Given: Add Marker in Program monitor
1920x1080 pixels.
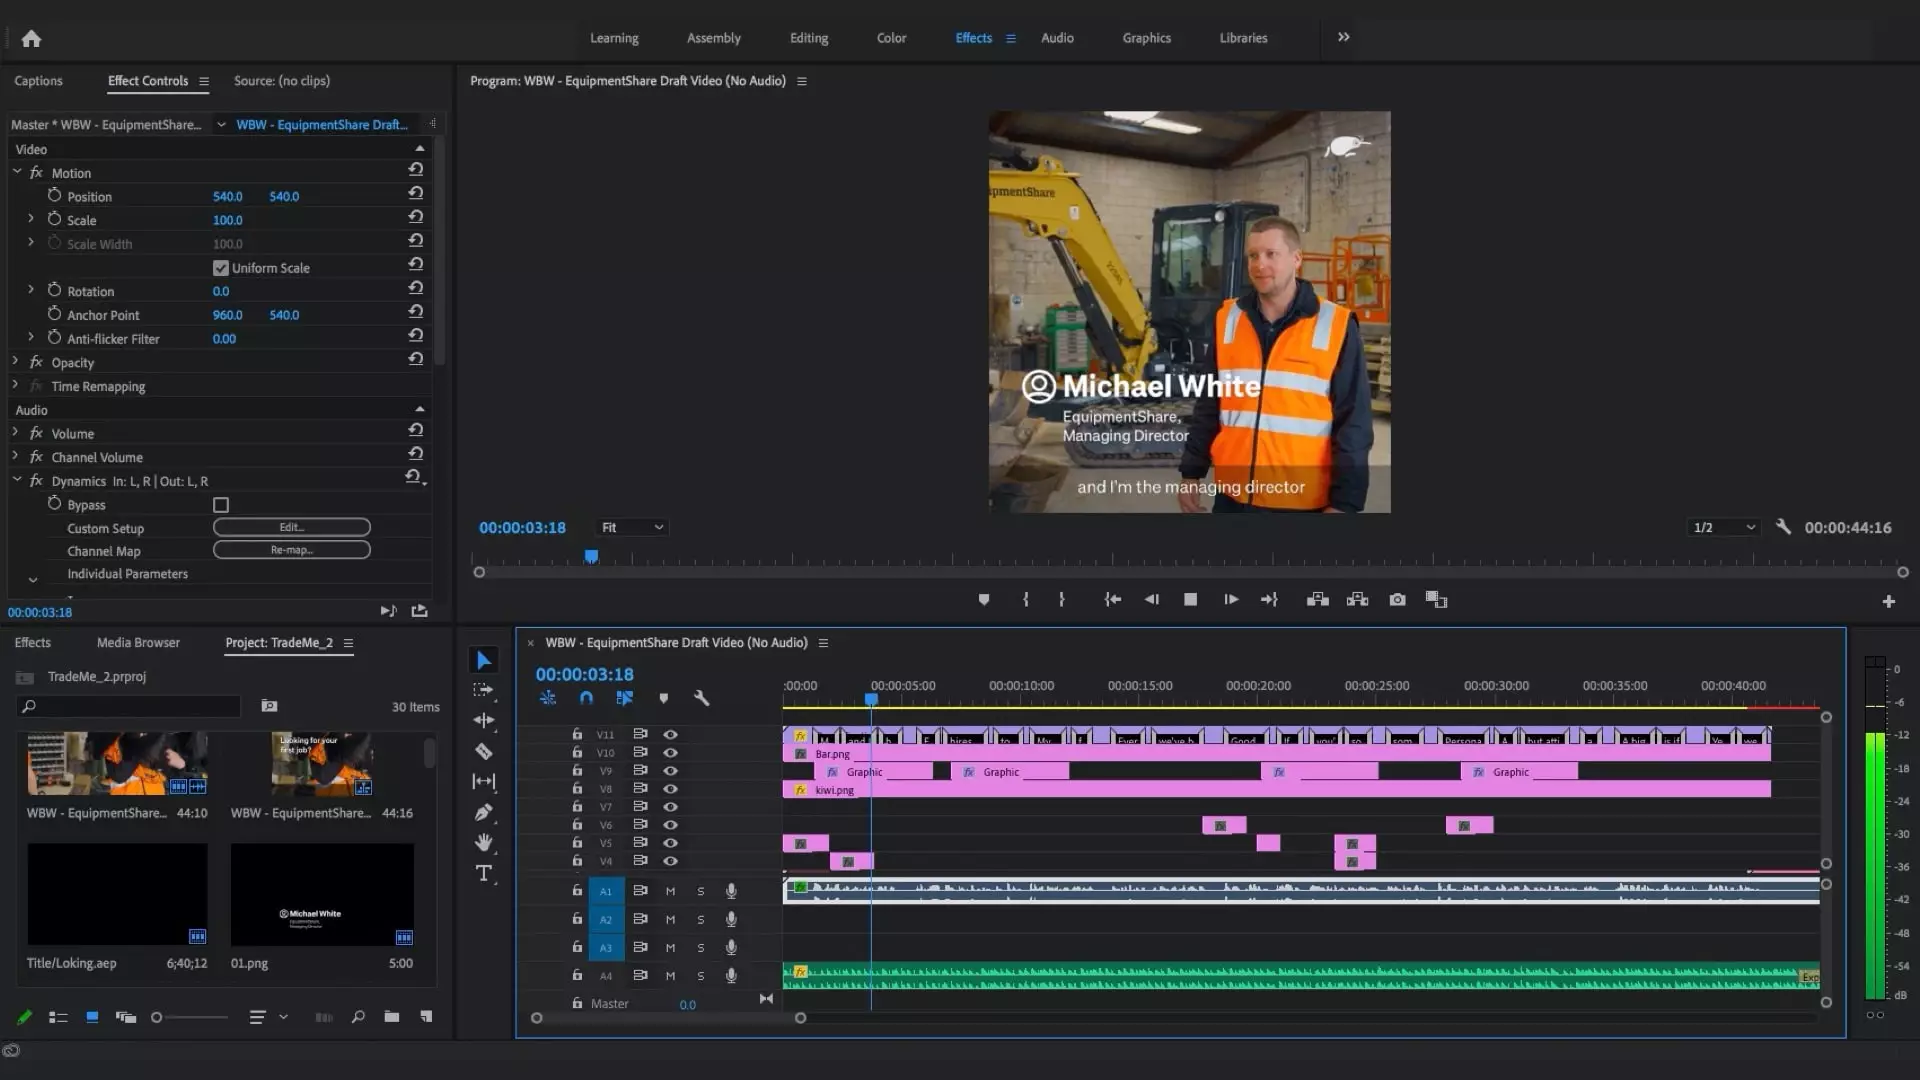Looking at the screenshot, I should coord(984,600).
